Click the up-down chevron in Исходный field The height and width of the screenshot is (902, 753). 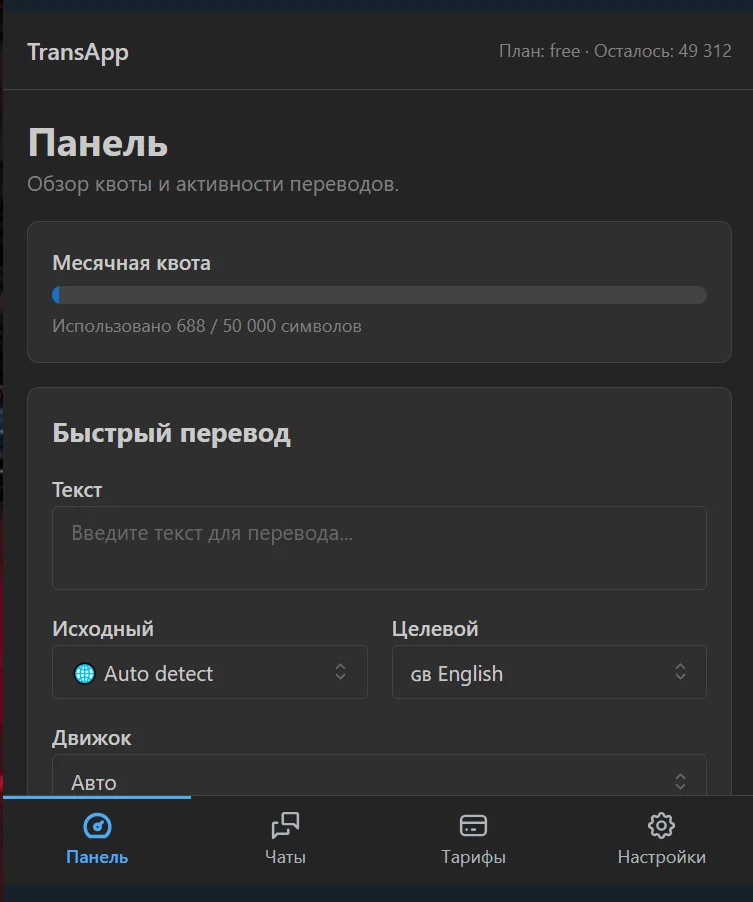tap(341, 672)
